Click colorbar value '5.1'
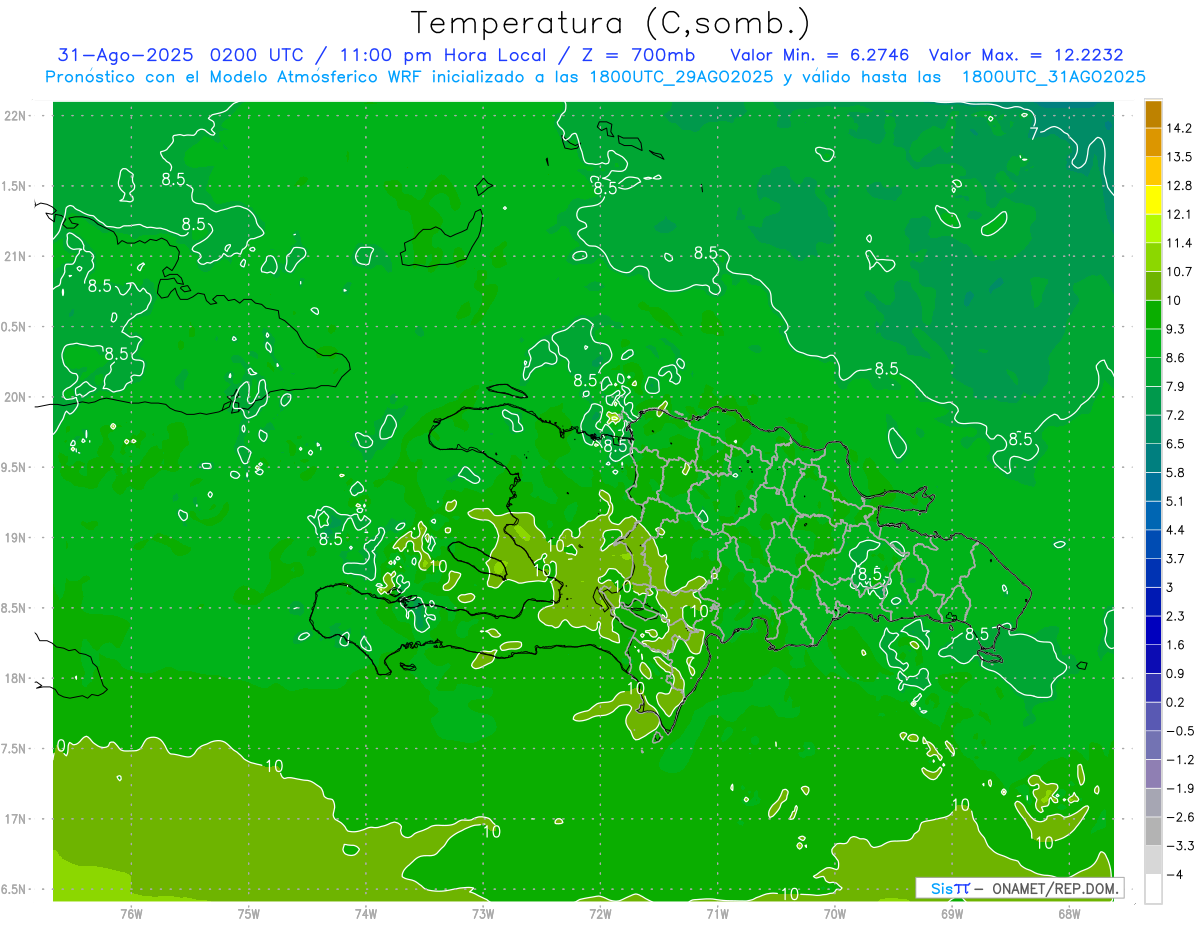The height and width of the screenshot is (927, 1200). click(x=1176, y=501)
